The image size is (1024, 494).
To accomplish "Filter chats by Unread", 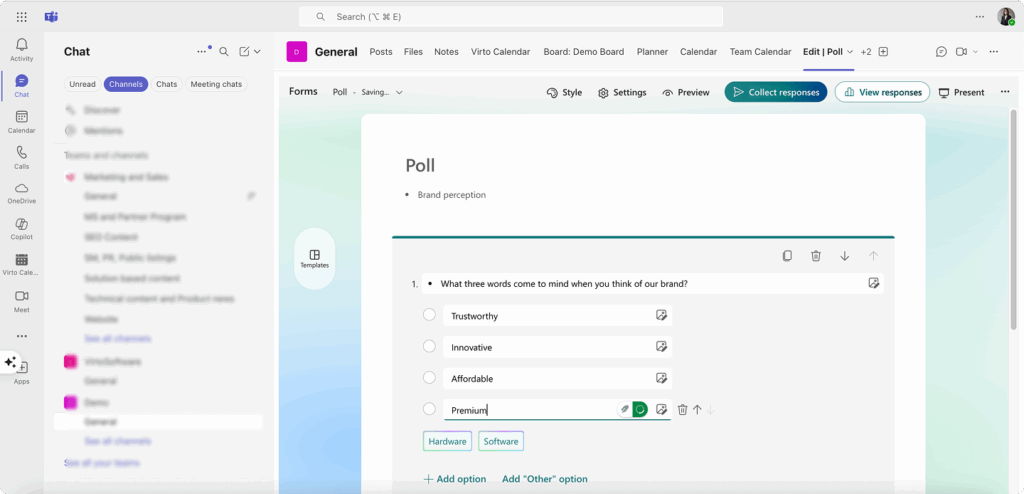I will (x=82, y=84).
